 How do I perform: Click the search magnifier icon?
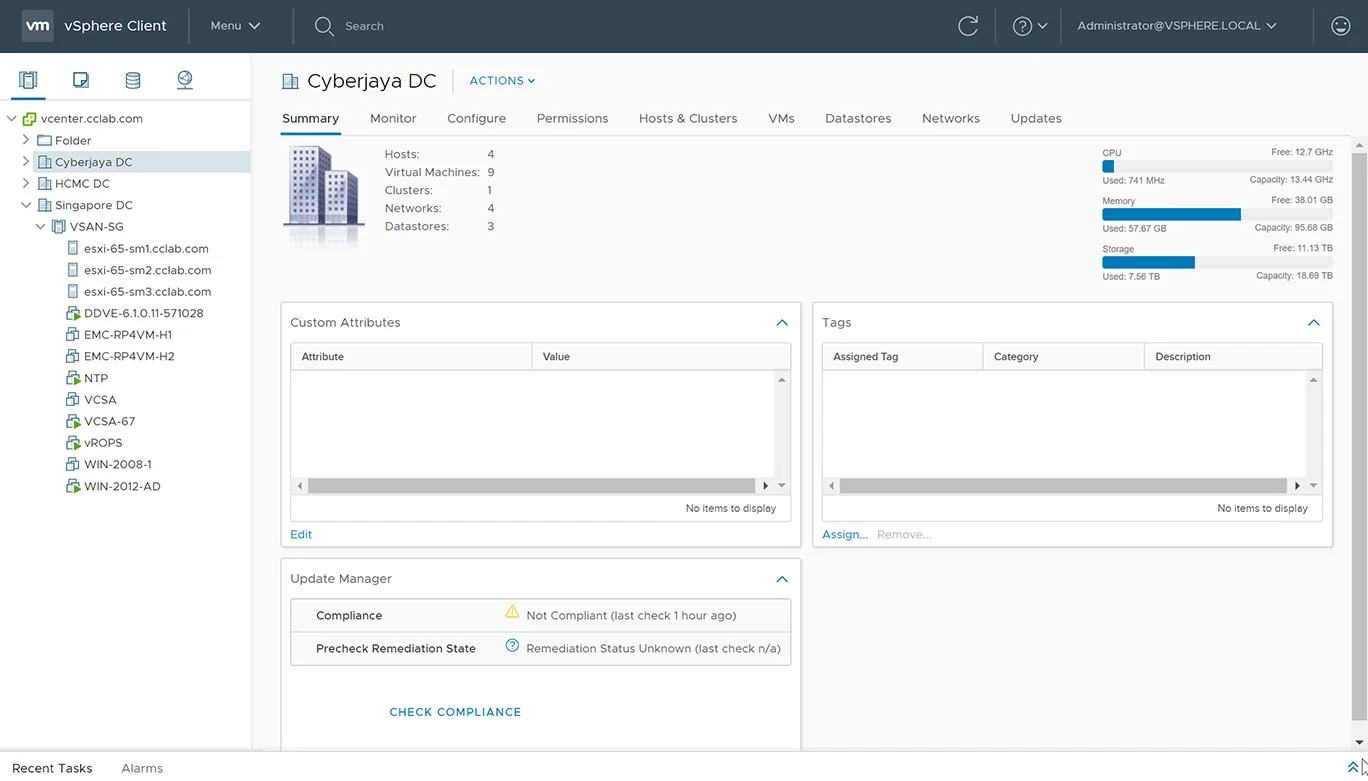tap(324, 26)
